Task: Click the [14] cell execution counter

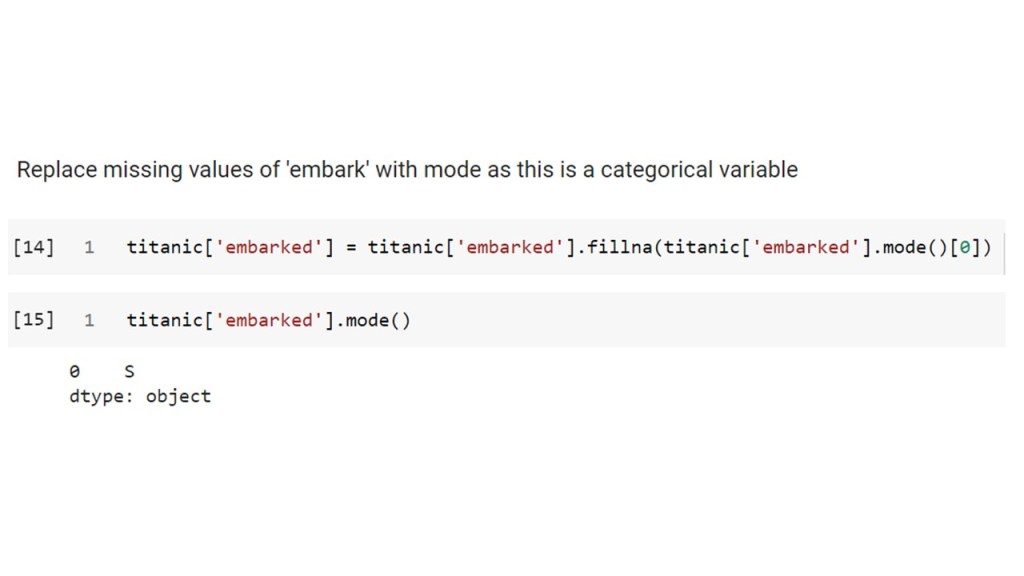Action: coord(33,247)
